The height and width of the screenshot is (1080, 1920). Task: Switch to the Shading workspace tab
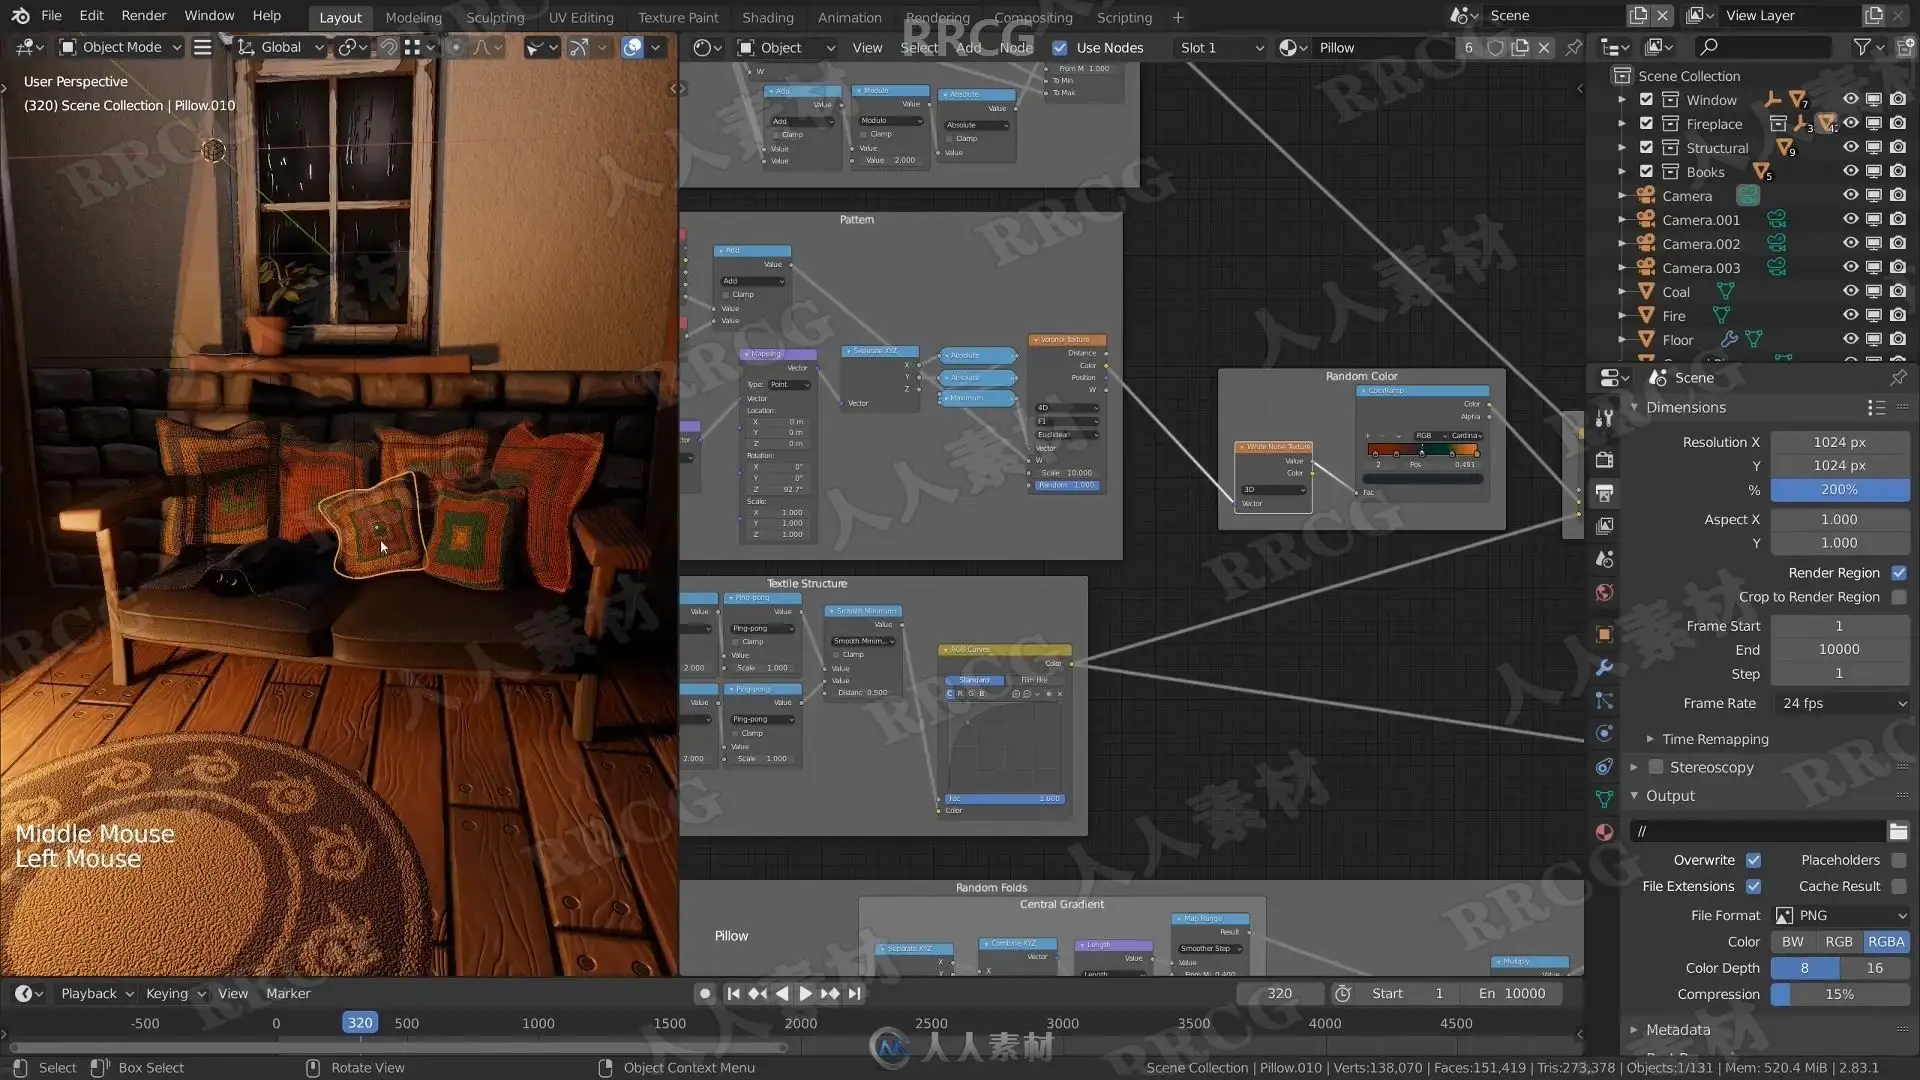pos(767,17)
